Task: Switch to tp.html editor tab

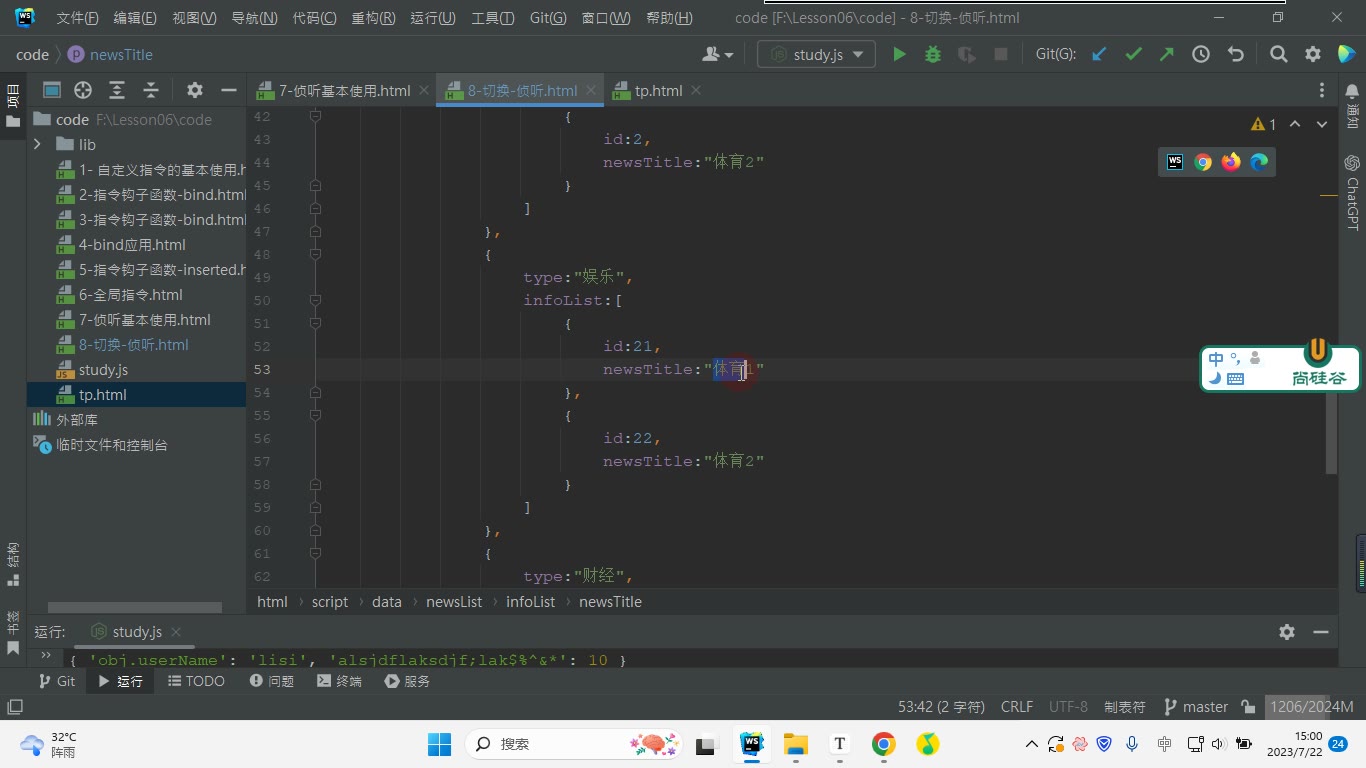Action: pyautogui.click(x=658, y=90)
